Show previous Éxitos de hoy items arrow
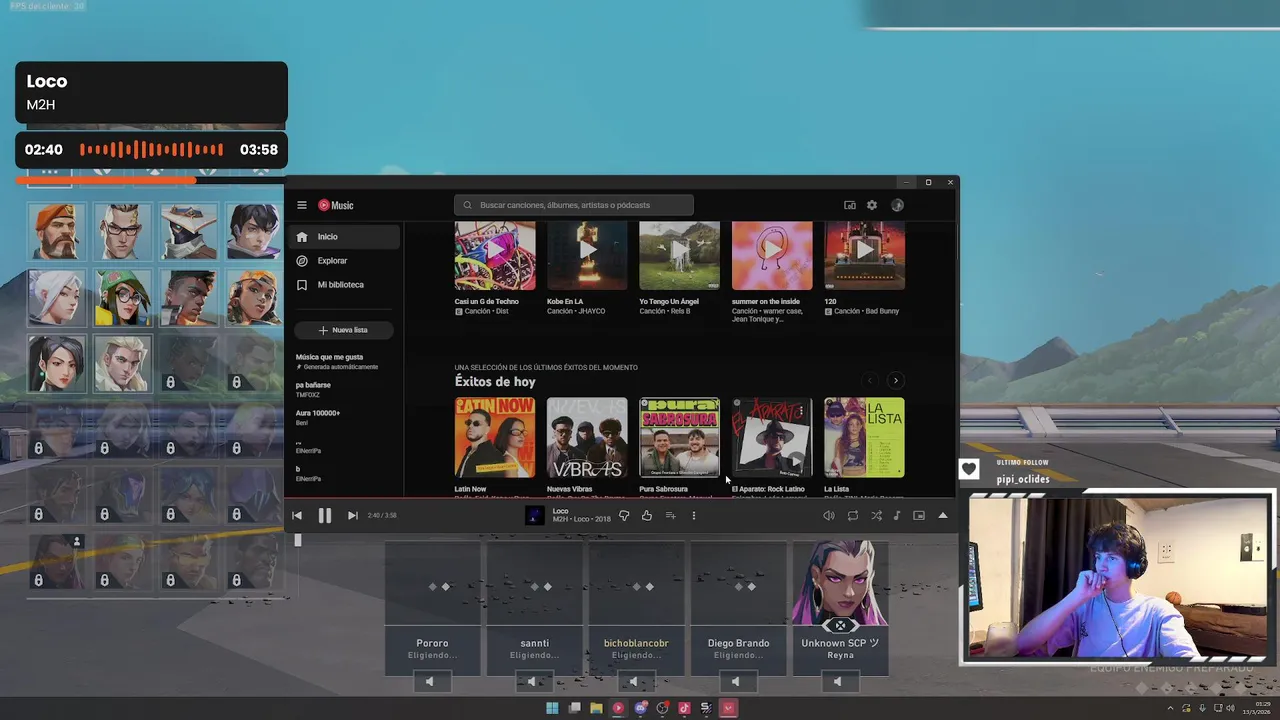Viewport: 1280px width, 720px height. coord(870,381)
